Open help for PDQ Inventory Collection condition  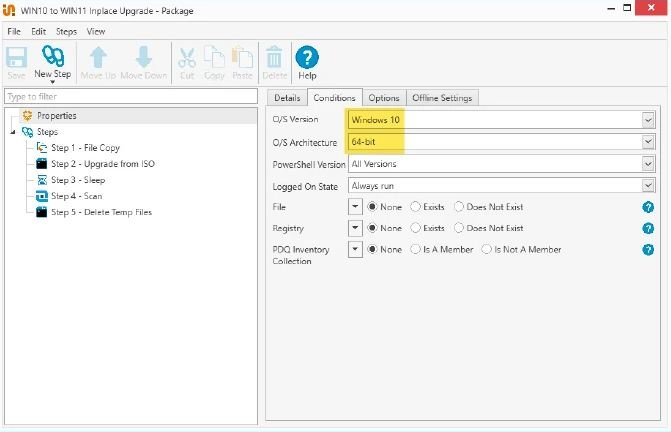[x=648, y=250]
